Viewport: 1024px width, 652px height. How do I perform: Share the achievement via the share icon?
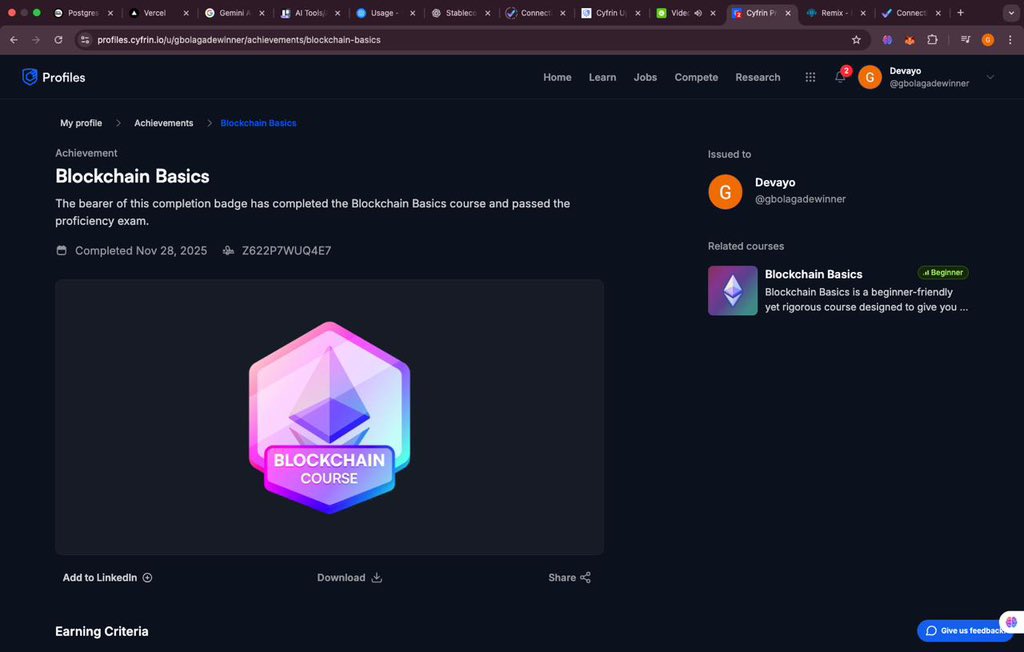click(583, 577)
